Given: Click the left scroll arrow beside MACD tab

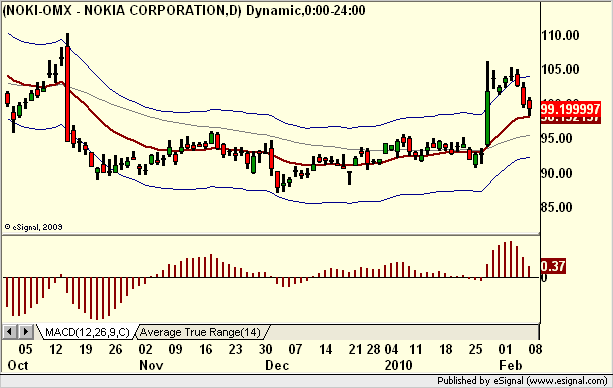Looking at the screenshot, I should click(x=9, y=332).
